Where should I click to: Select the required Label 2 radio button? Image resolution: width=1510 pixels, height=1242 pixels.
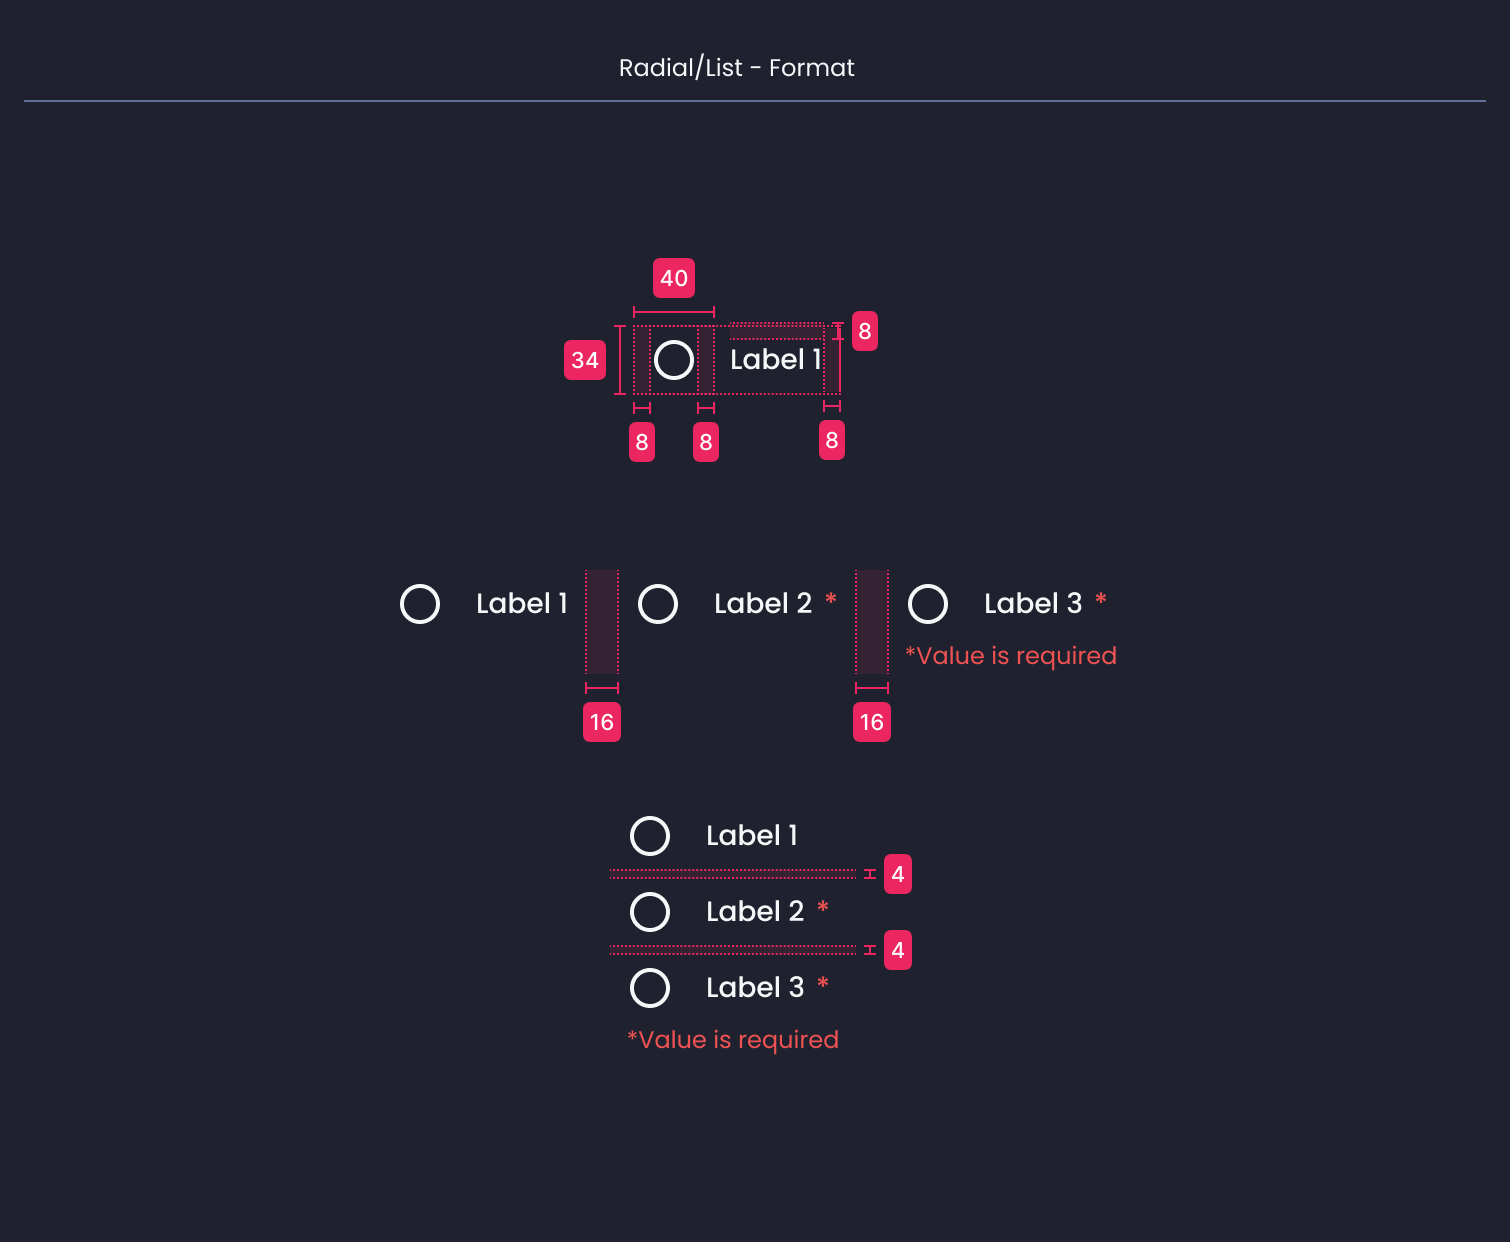(x=659, y=603)
